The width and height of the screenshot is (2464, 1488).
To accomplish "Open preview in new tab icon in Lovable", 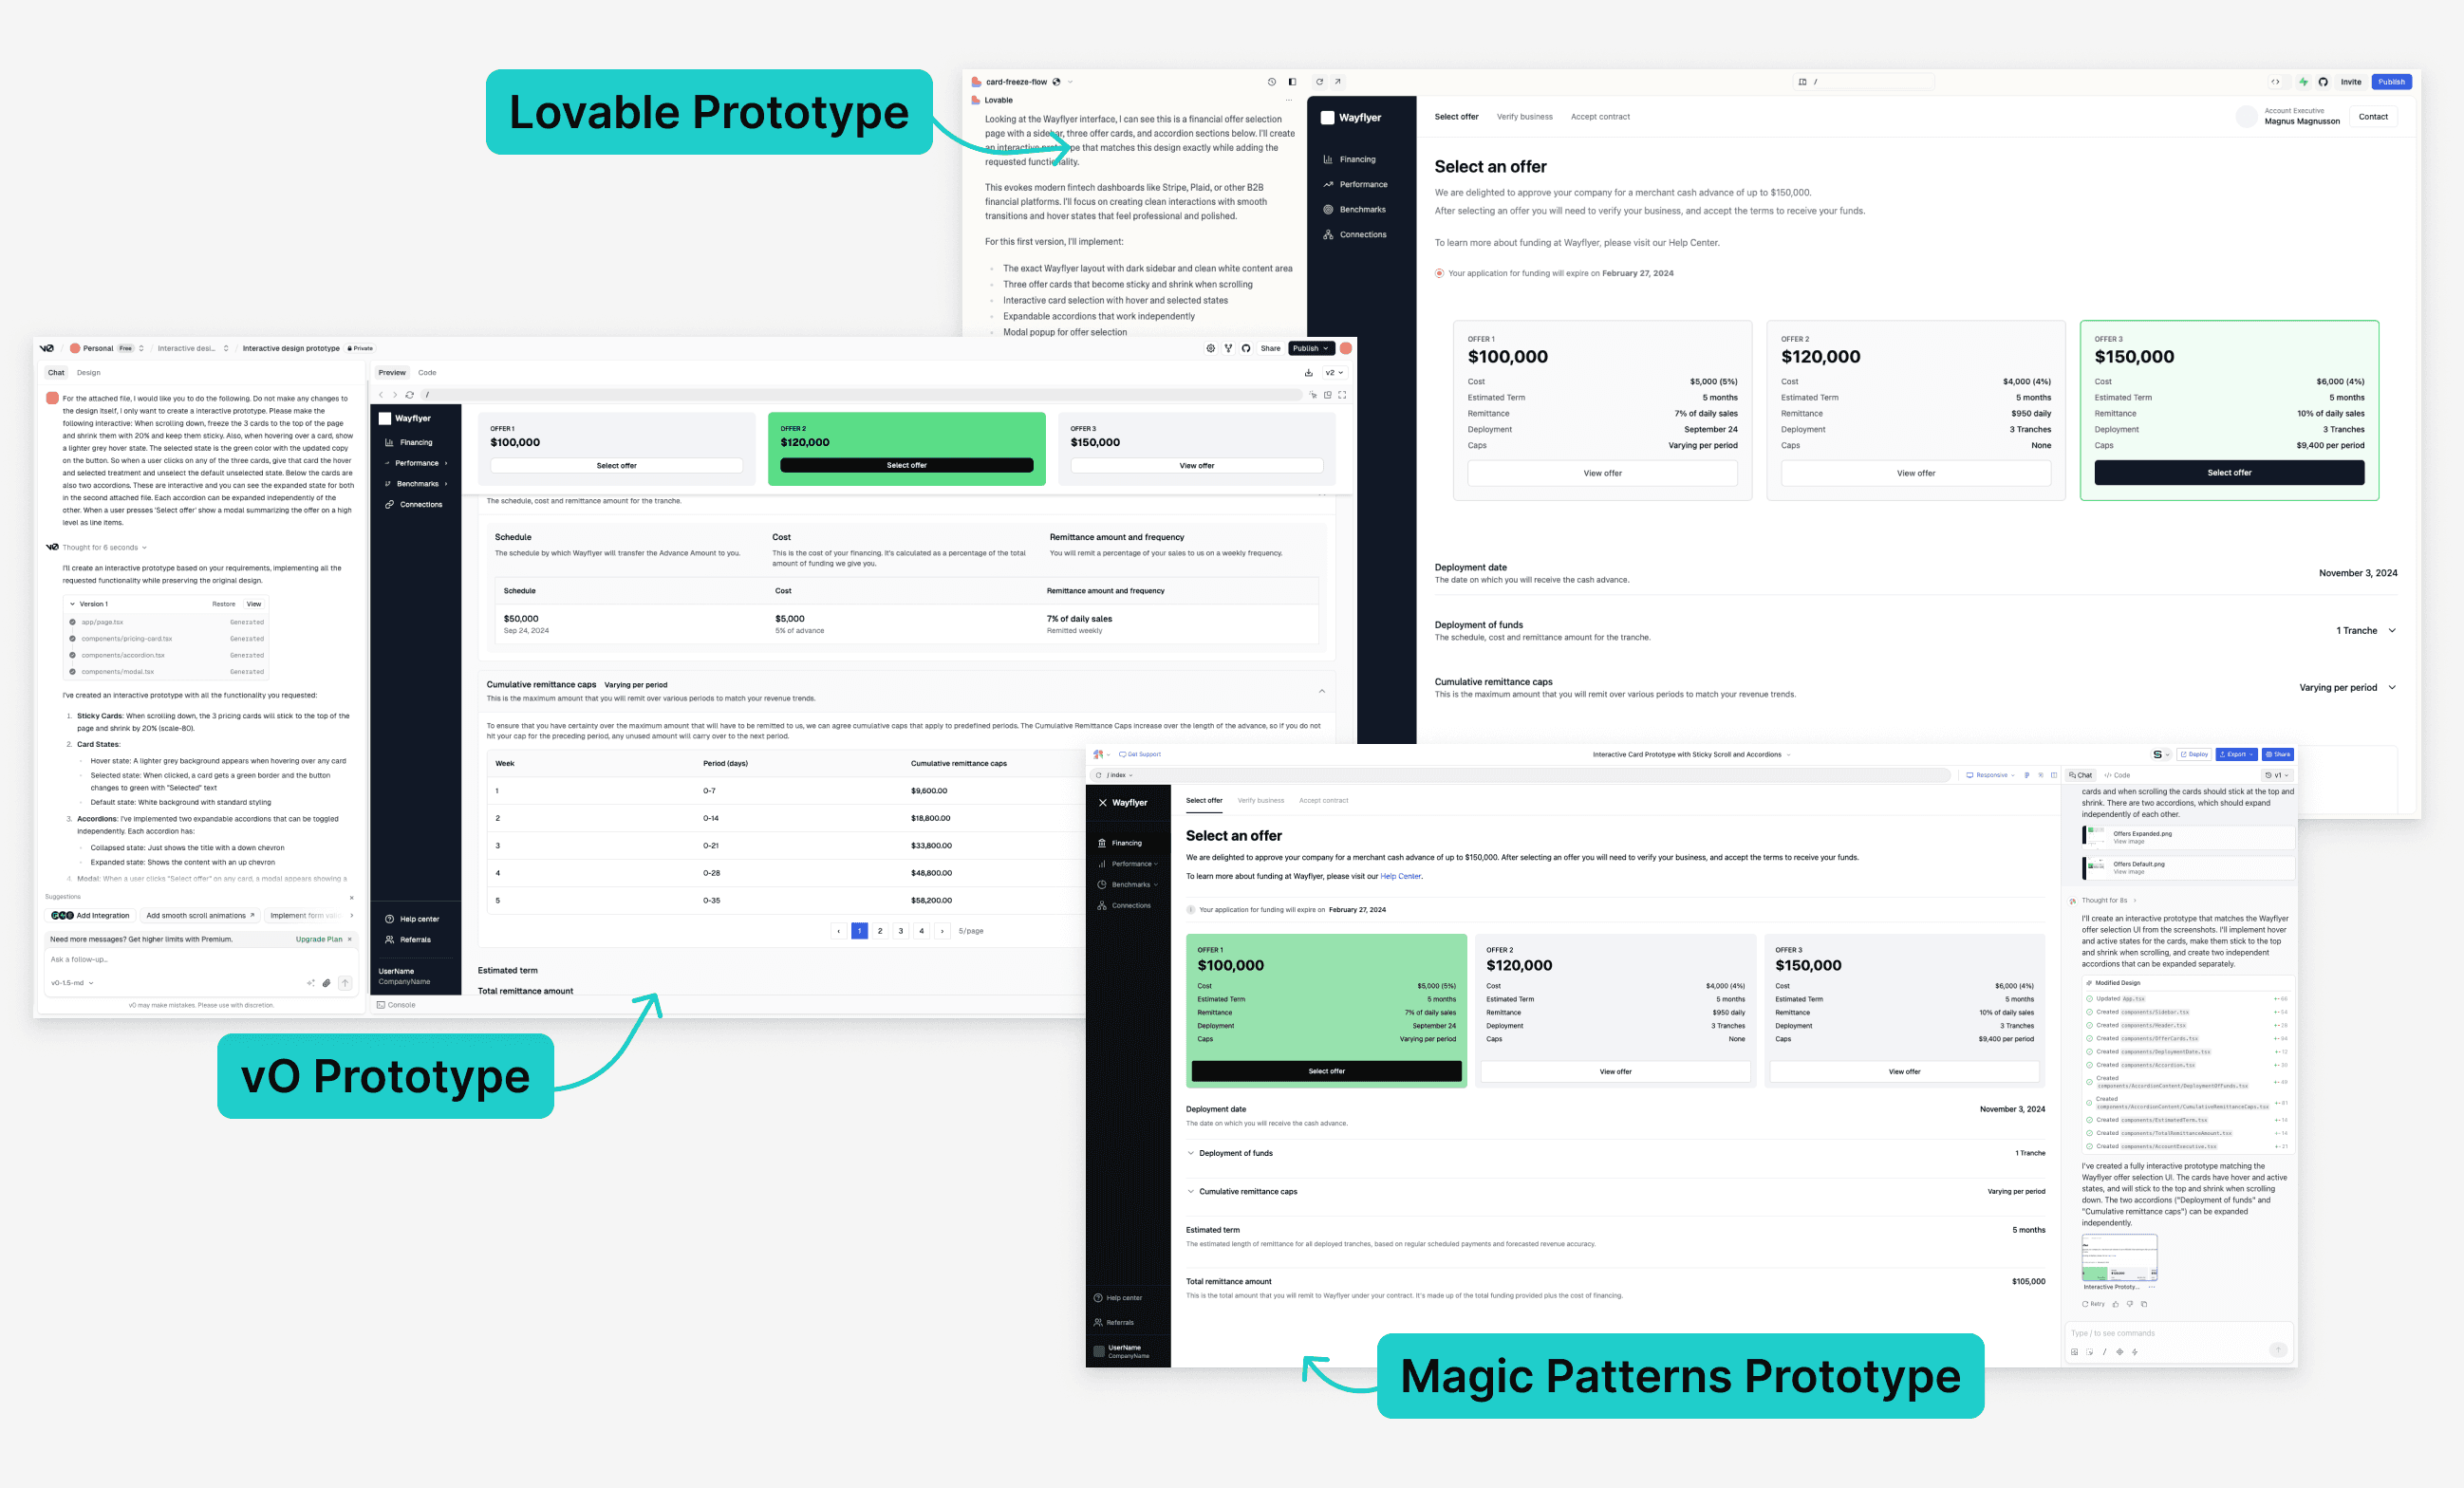I will [x=1338, y=82].
